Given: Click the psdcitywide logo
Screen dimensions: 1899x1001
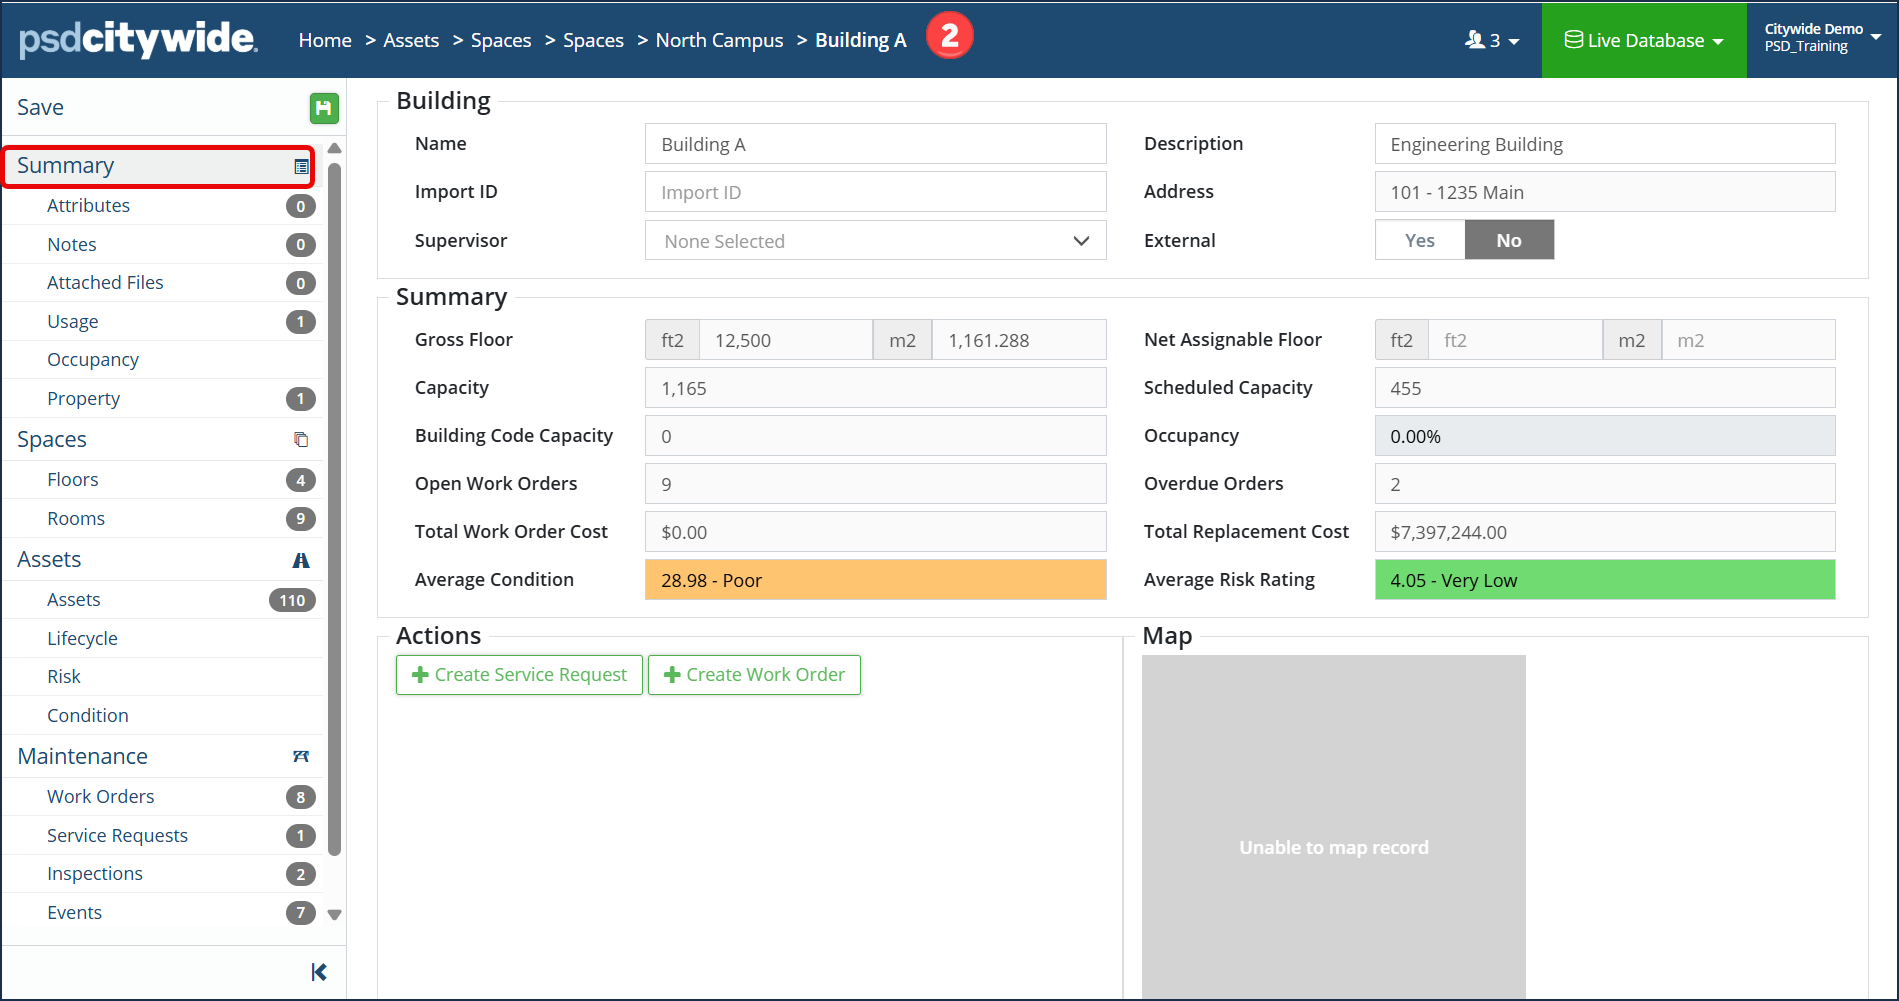Looking at the screenshot, I should click(138, 39).
